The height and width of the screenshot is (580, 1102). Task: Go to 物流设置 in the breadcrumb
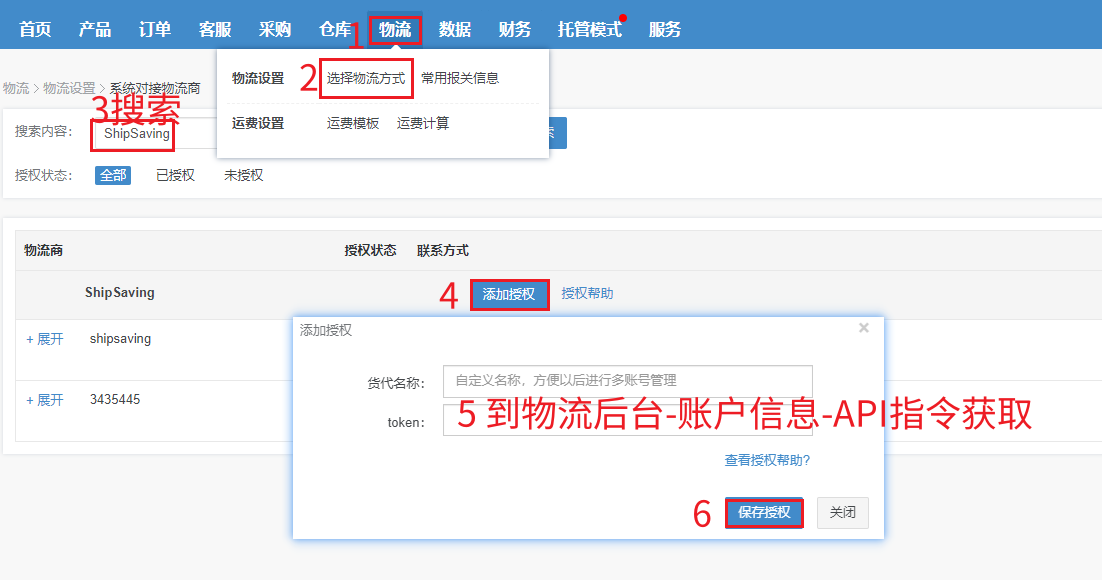point(69,88)
